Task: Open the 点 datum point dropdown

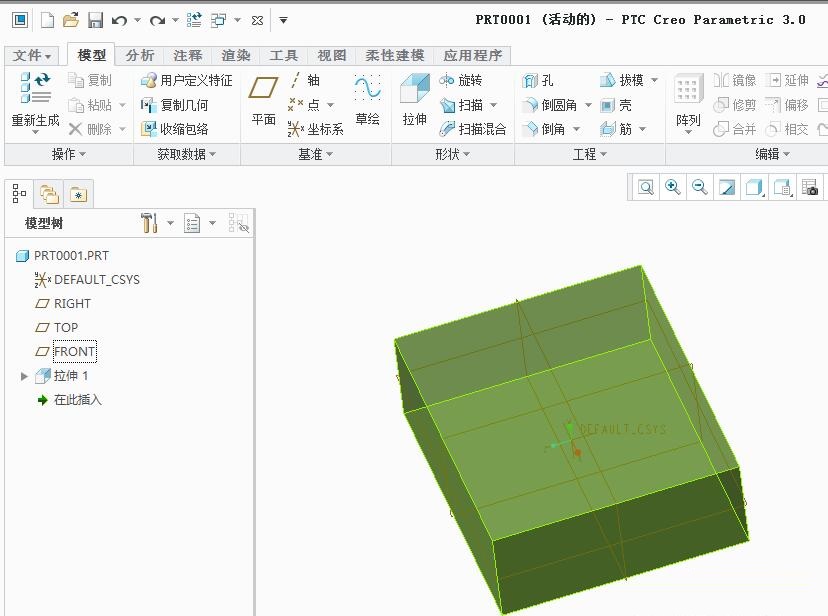Action: coord(330,105)
